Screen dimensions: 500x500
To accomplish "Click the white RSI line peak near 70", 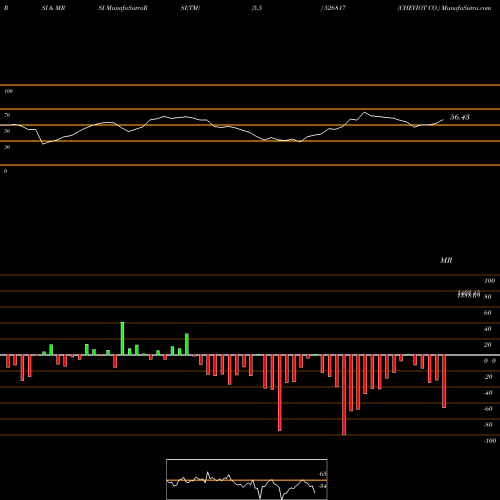I will point(364,112).
